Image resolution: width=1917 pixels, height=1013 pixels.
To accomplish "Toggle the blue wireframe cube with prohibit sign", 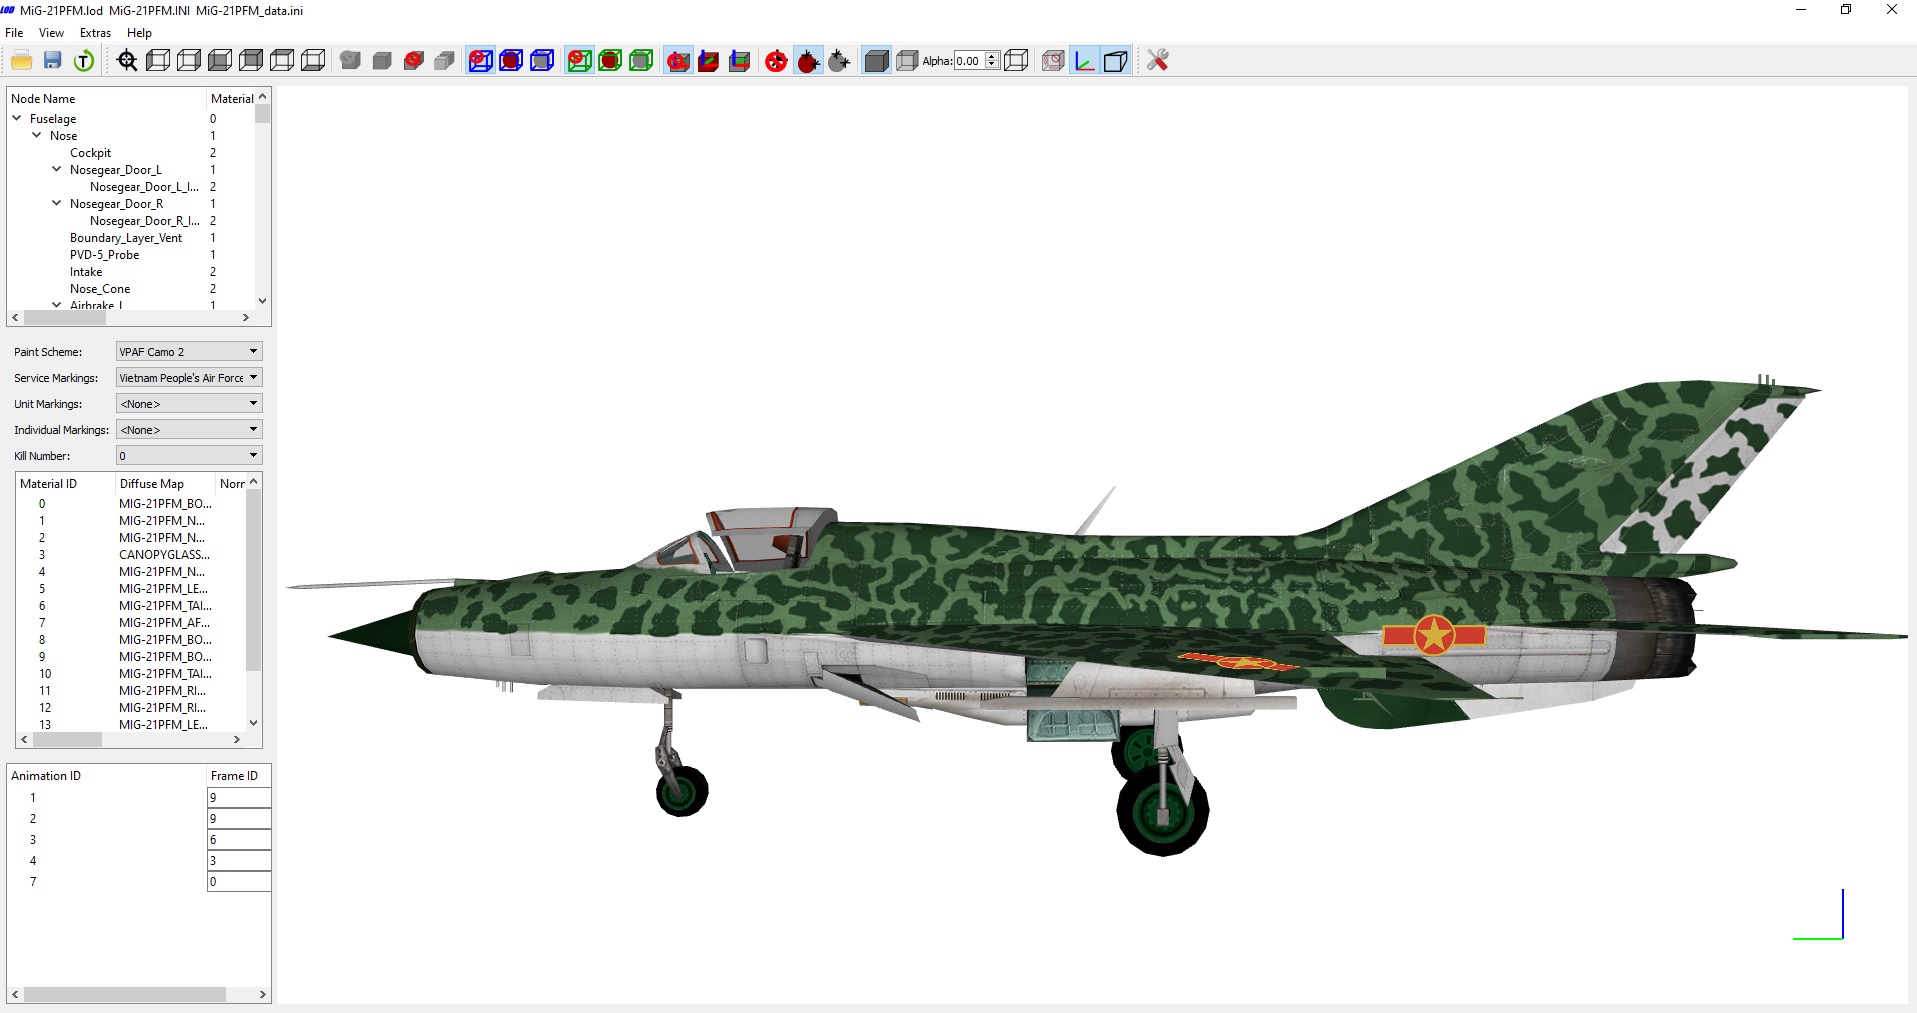I will (x=480, y=61).
